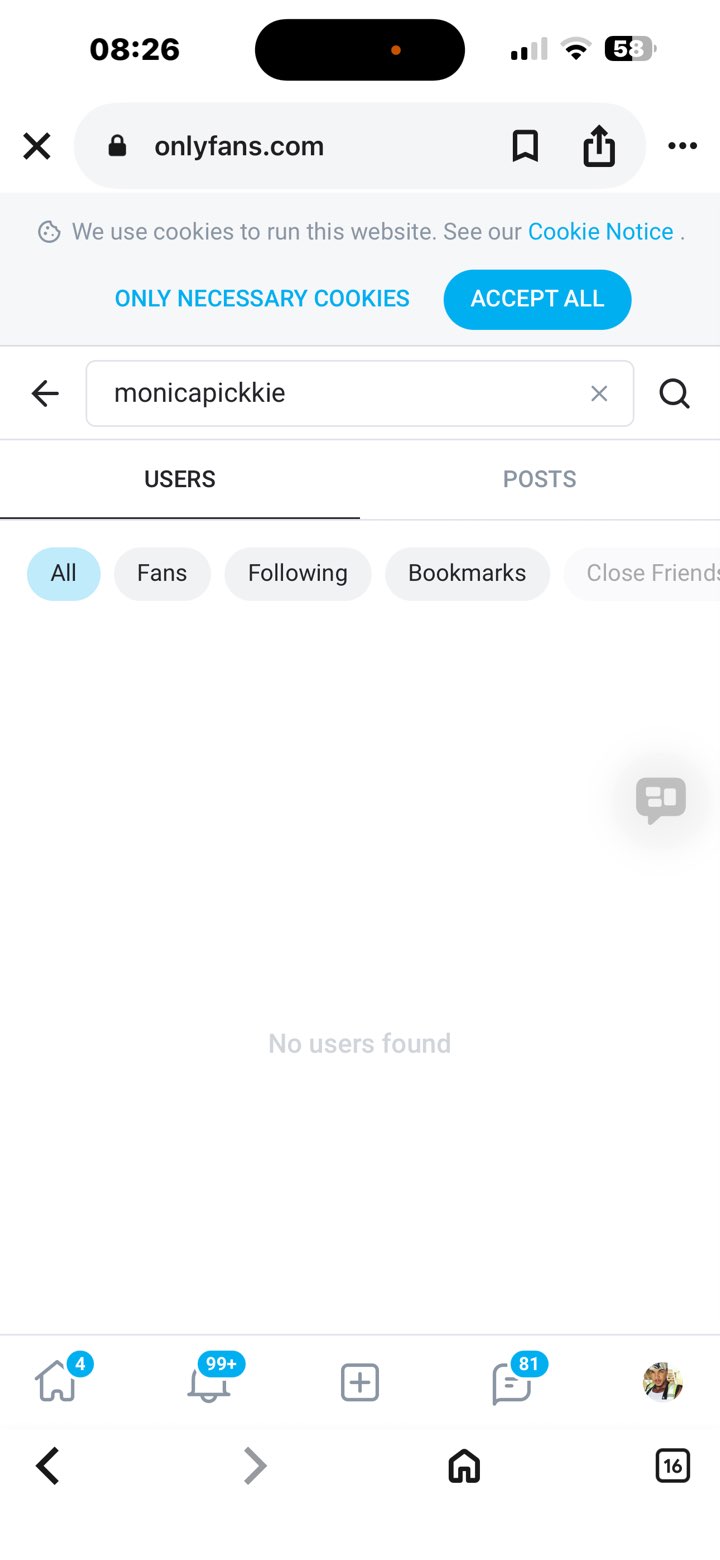Viewport: 720px width, 1560px height.
Task: Switch to the USERS tab
Action: 180,479
